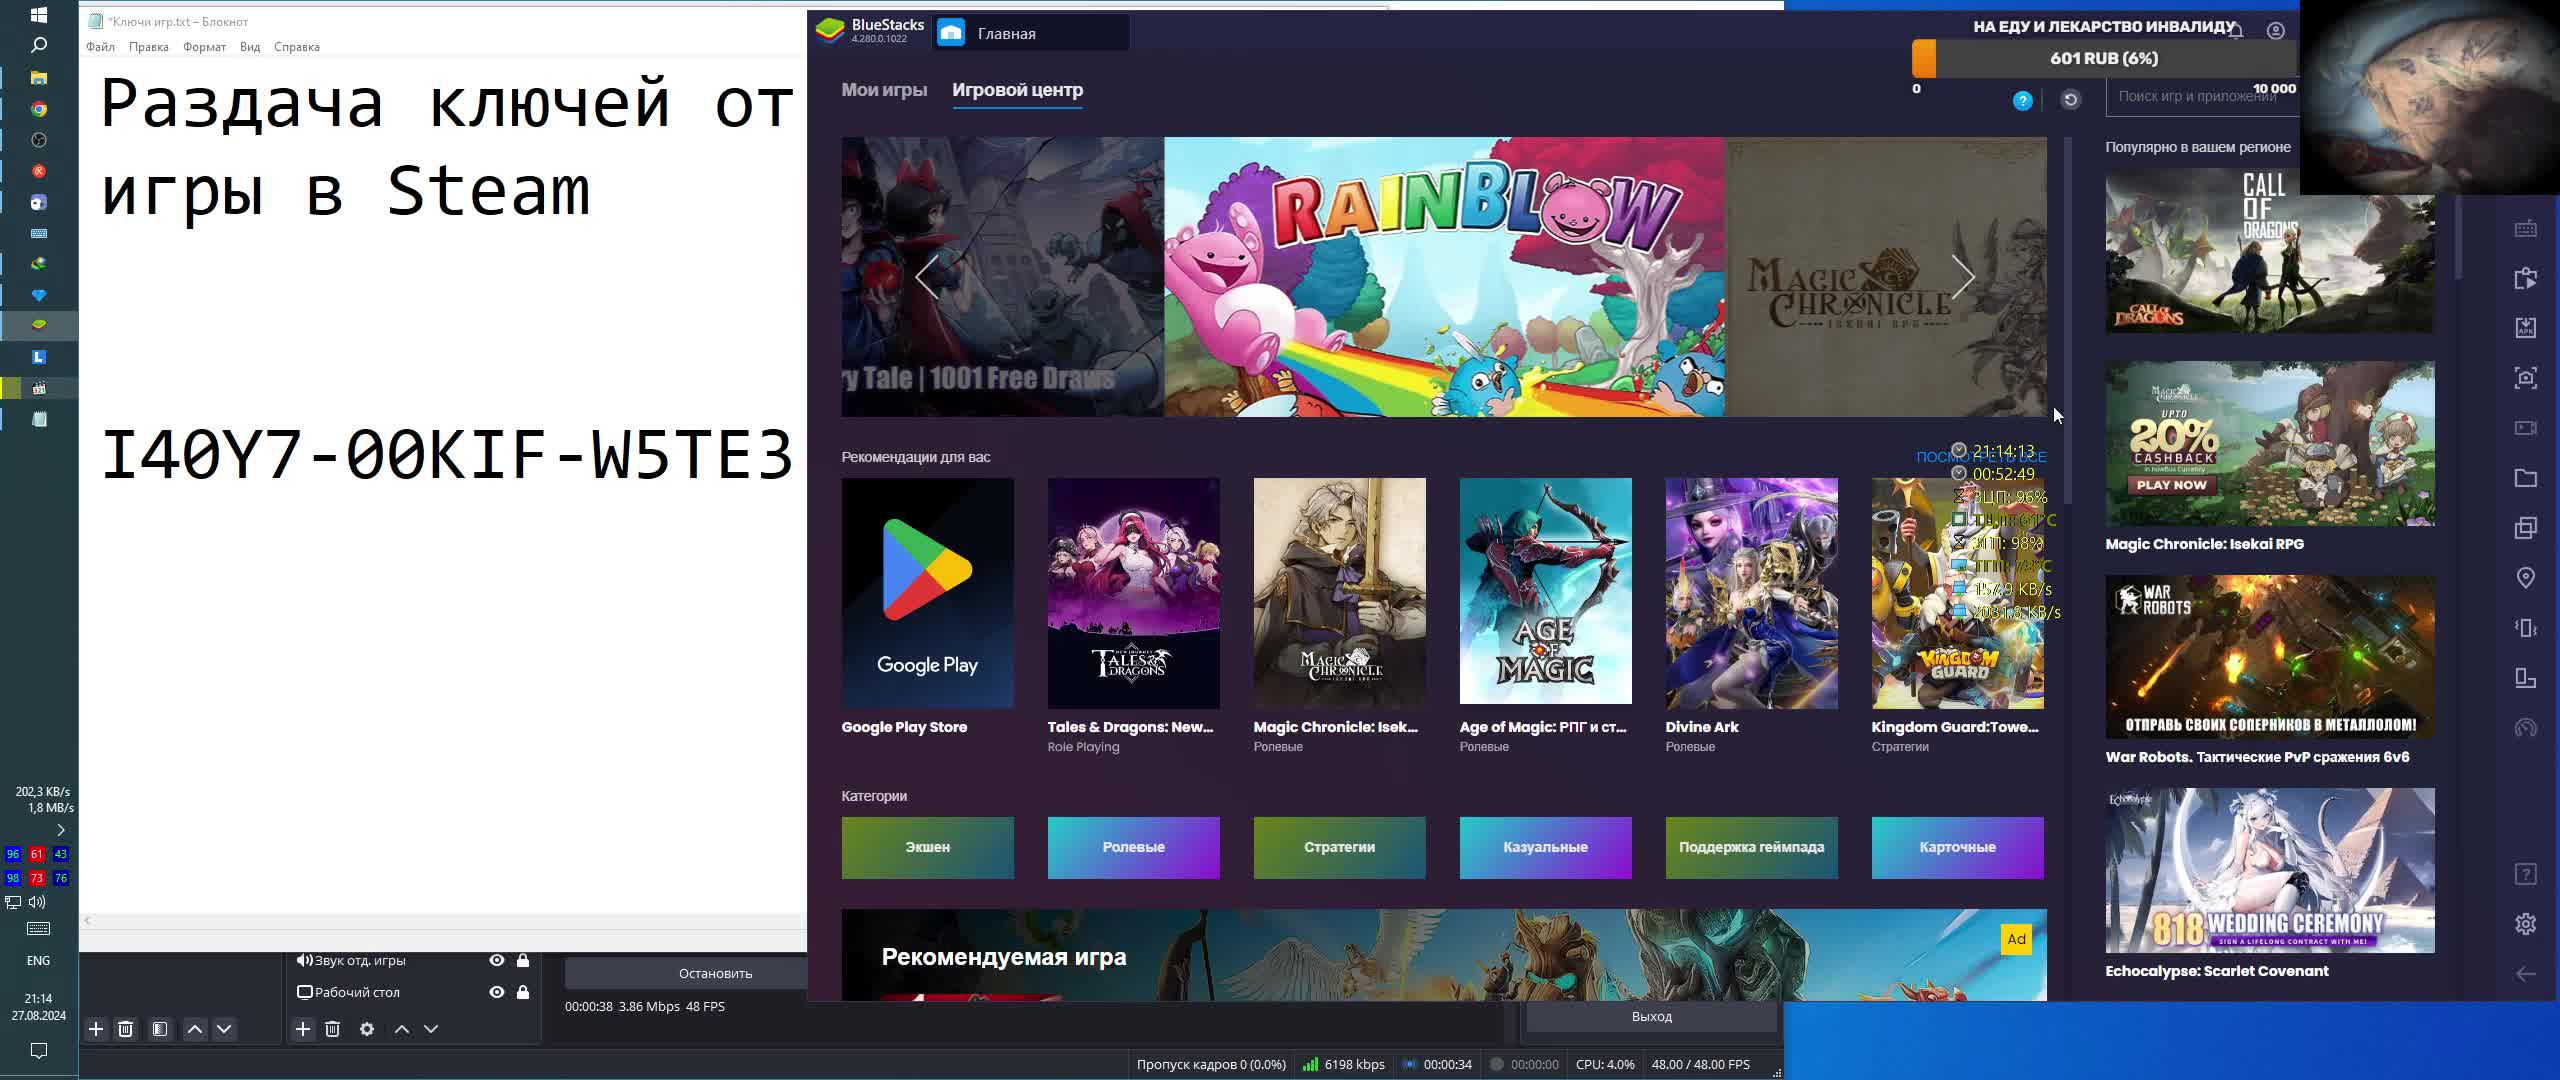Open the Ролевые category

coord(1133,847)
